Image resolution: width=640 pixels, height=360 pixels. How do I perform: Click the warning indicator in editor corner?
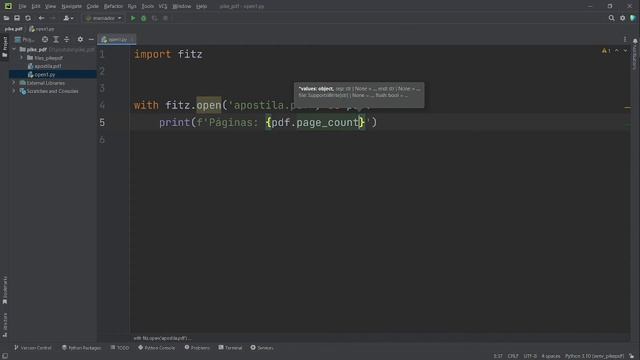point(606,51)
